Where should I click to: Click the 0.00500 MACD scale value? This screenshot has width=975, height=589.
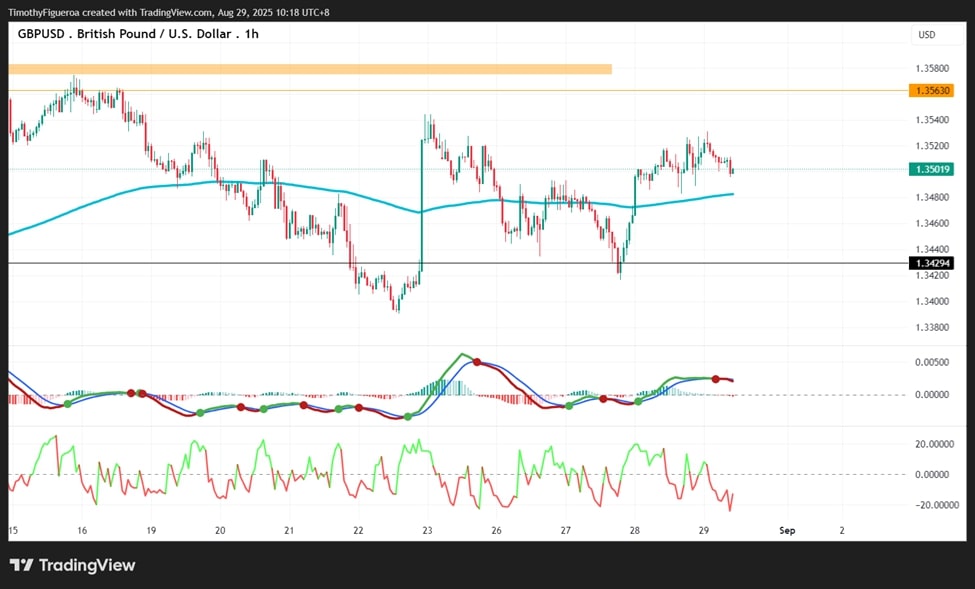932,363
